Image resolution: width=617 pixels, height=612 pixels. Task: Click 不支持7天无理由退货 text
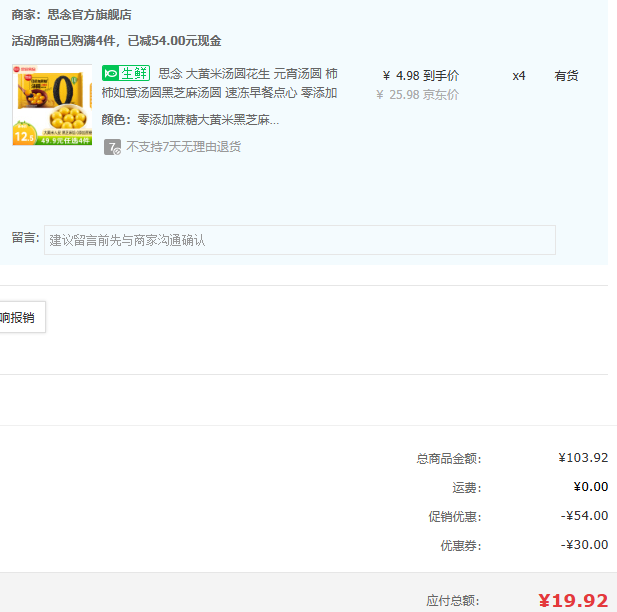click(183, 147)
